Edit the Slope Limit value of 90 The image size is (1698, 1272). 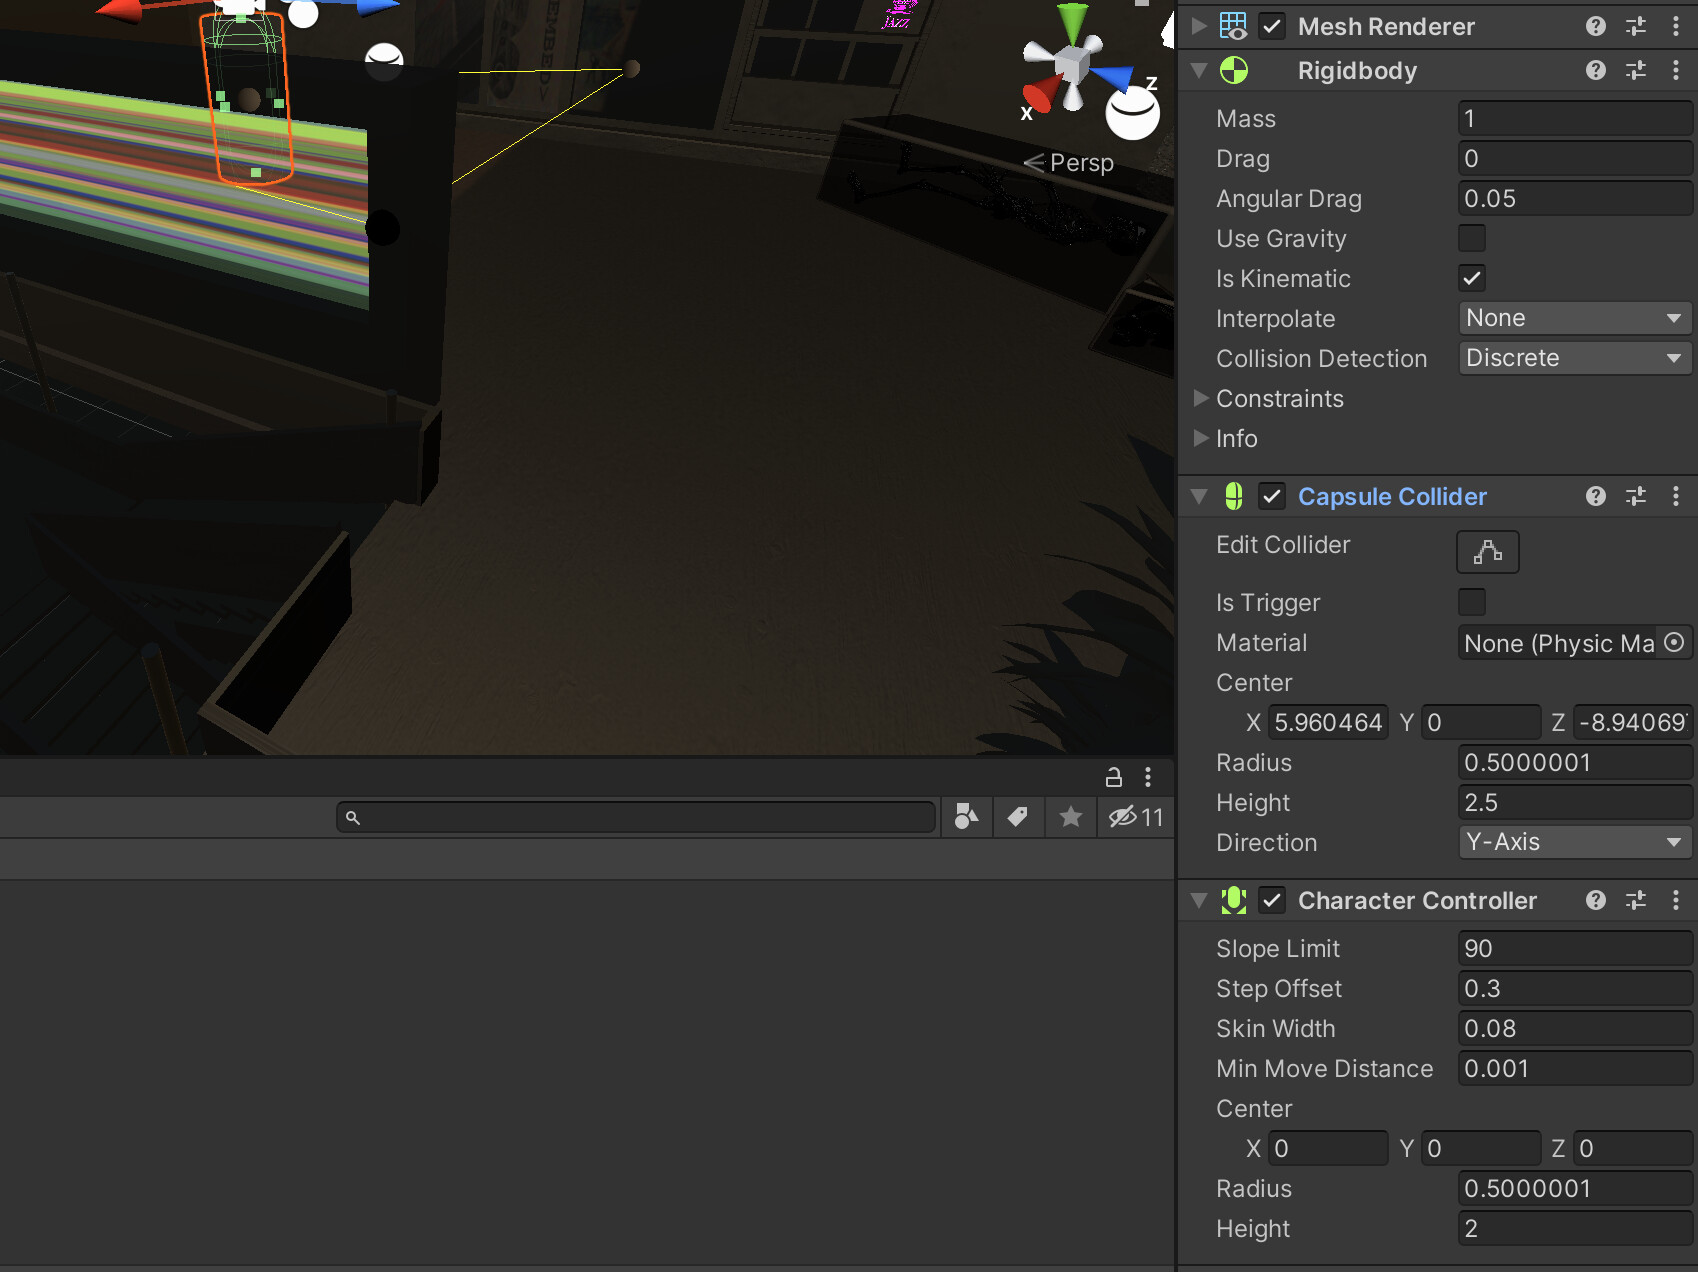tap(1574, 948)
